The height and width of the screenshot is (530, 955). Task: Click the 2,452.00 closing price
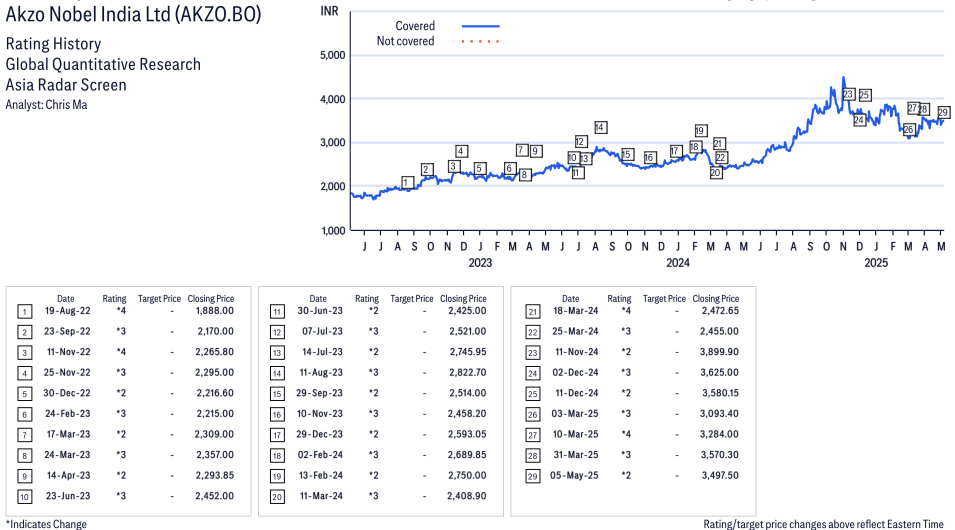coord(214,496)
